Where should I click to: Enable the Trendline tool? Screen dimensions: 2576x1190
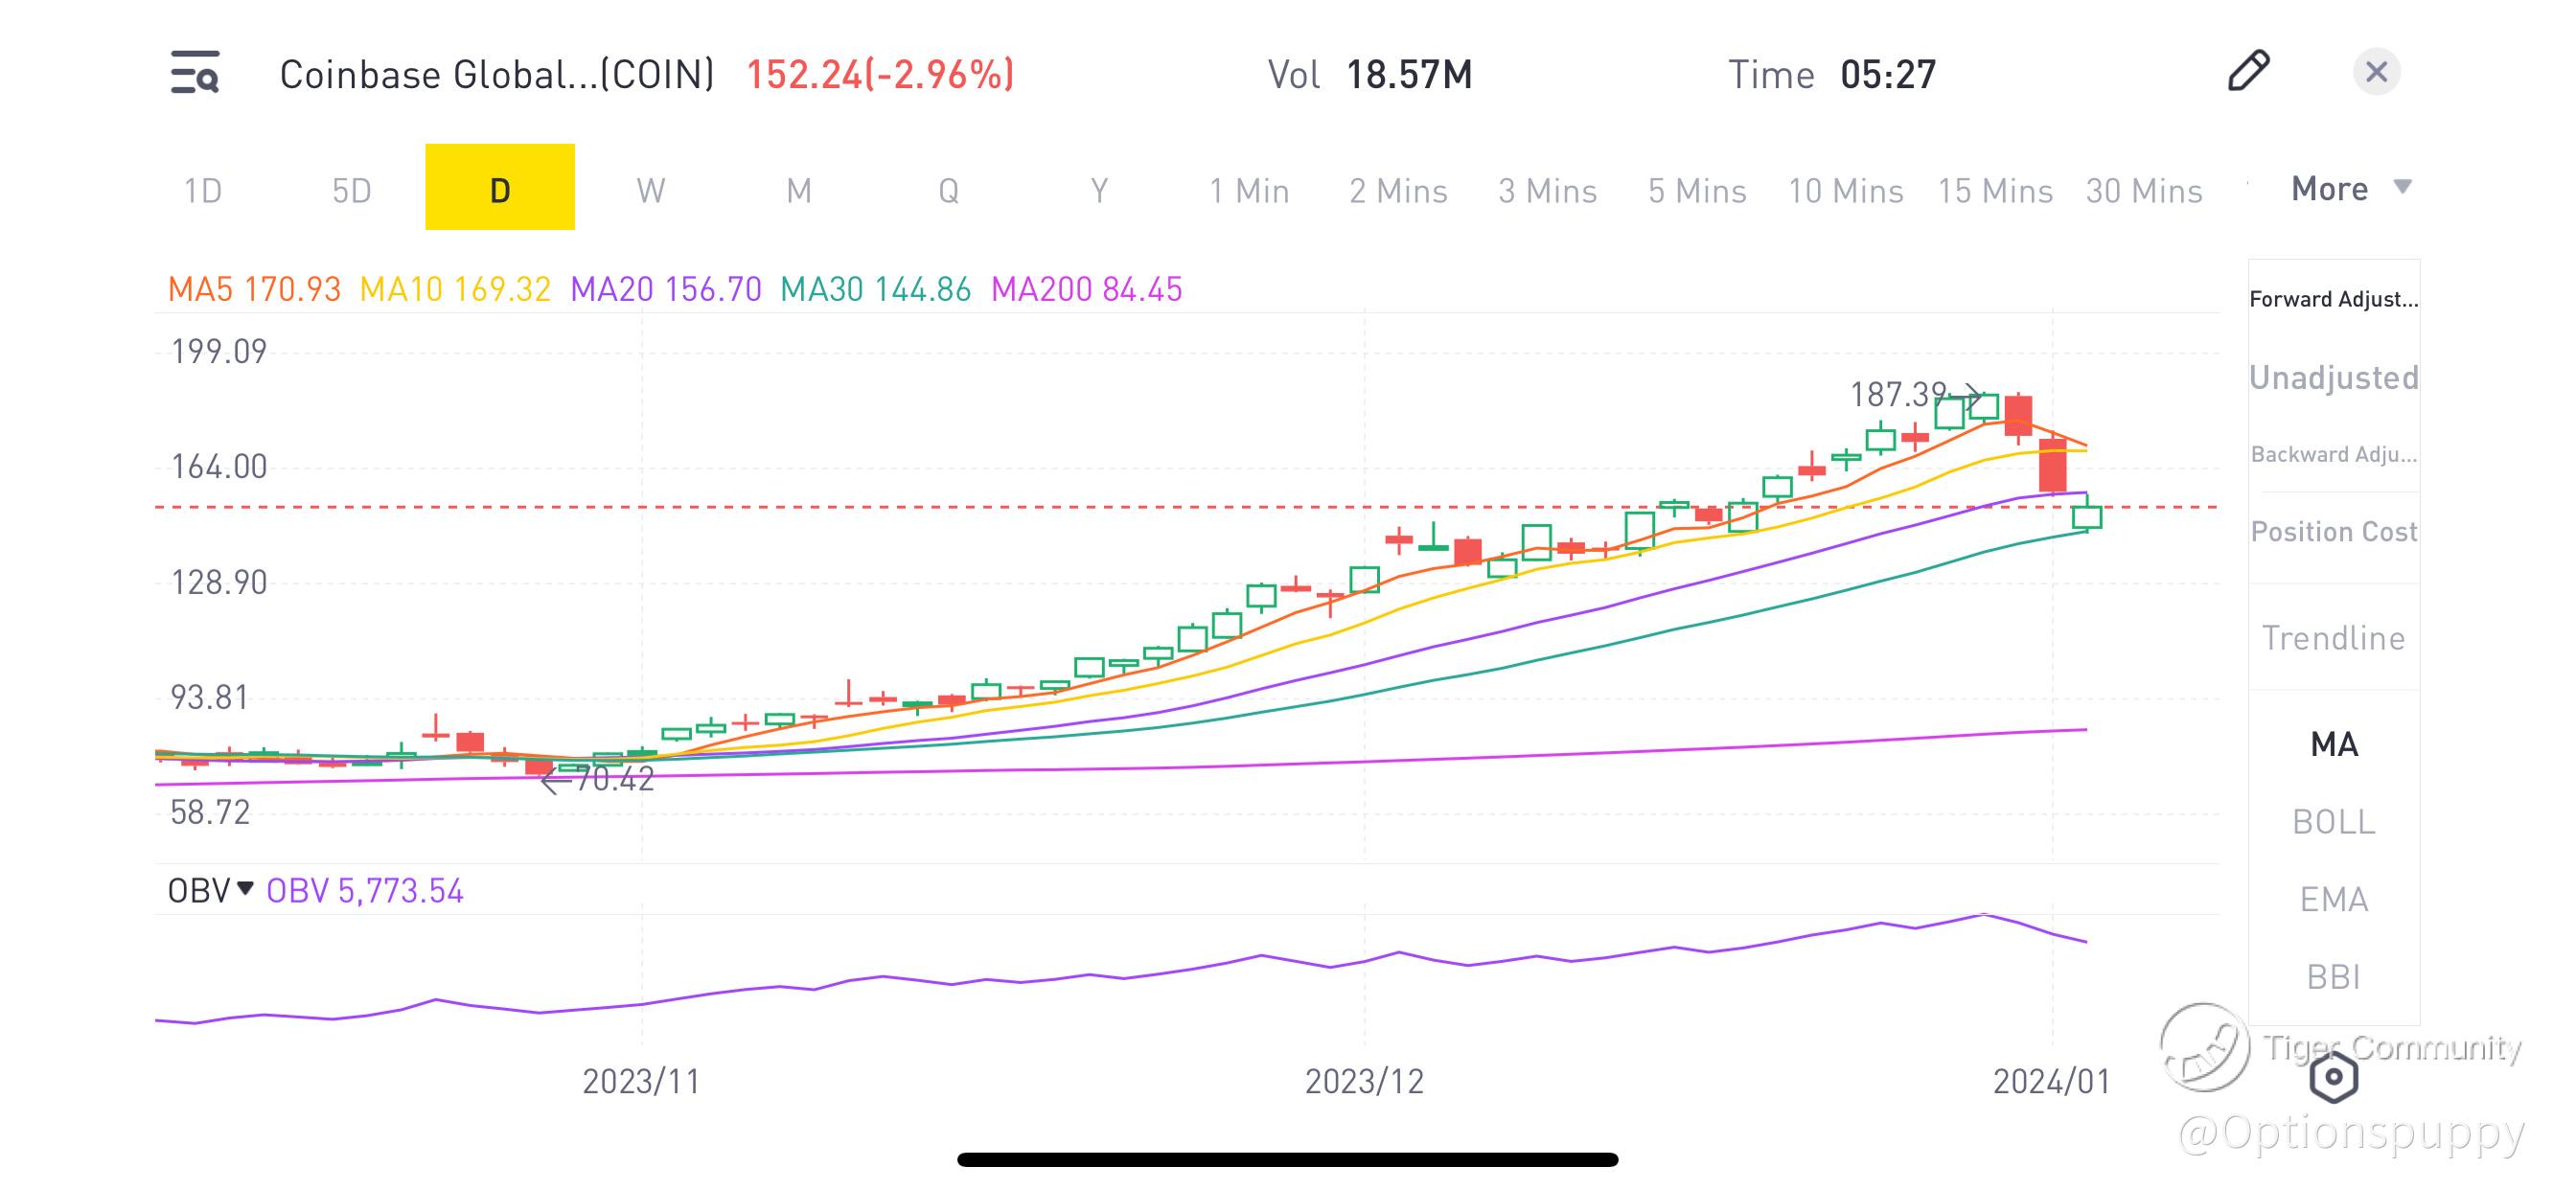(2333, 638)
